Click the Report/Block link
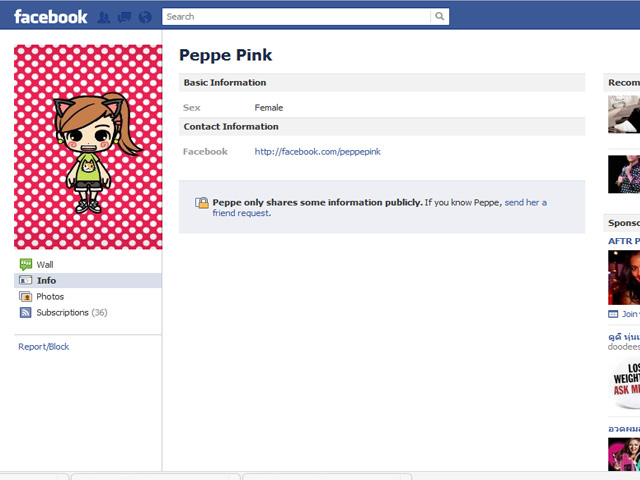The image size is (640, 480). tap(44, 347)
